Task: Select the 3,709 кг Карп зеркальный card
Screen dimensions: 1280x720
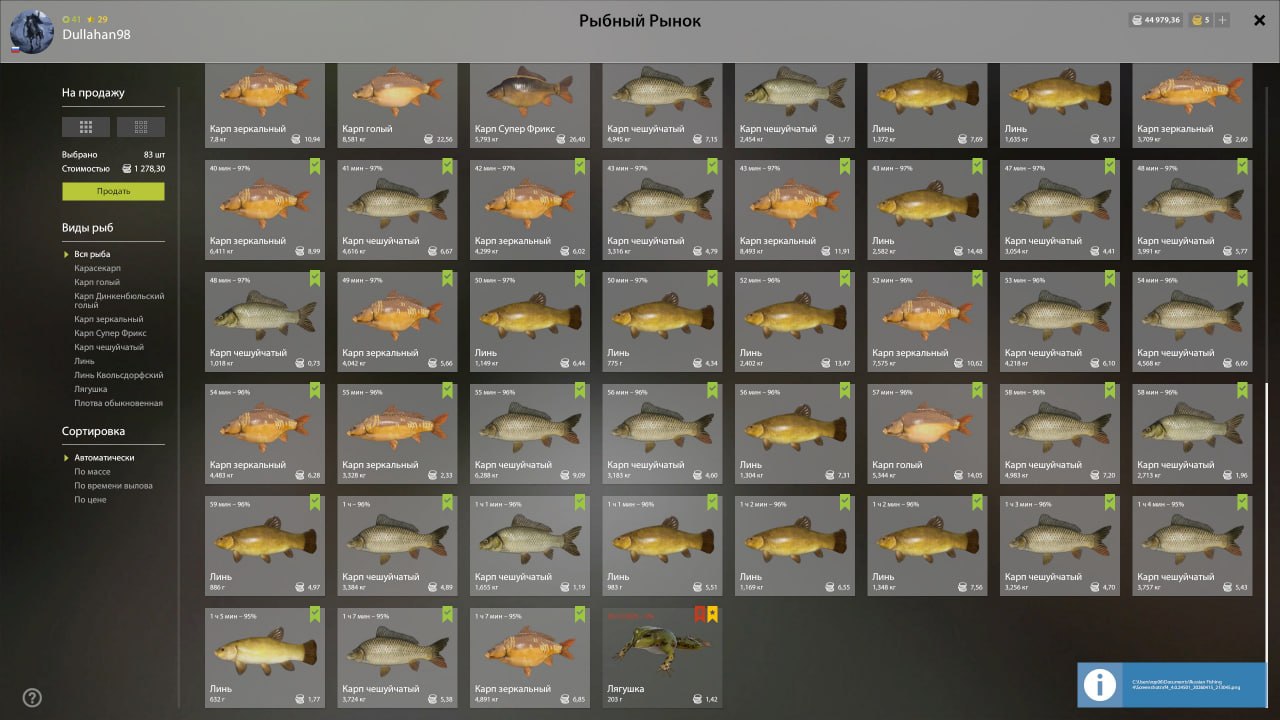Action: (x=1192, y=106)
